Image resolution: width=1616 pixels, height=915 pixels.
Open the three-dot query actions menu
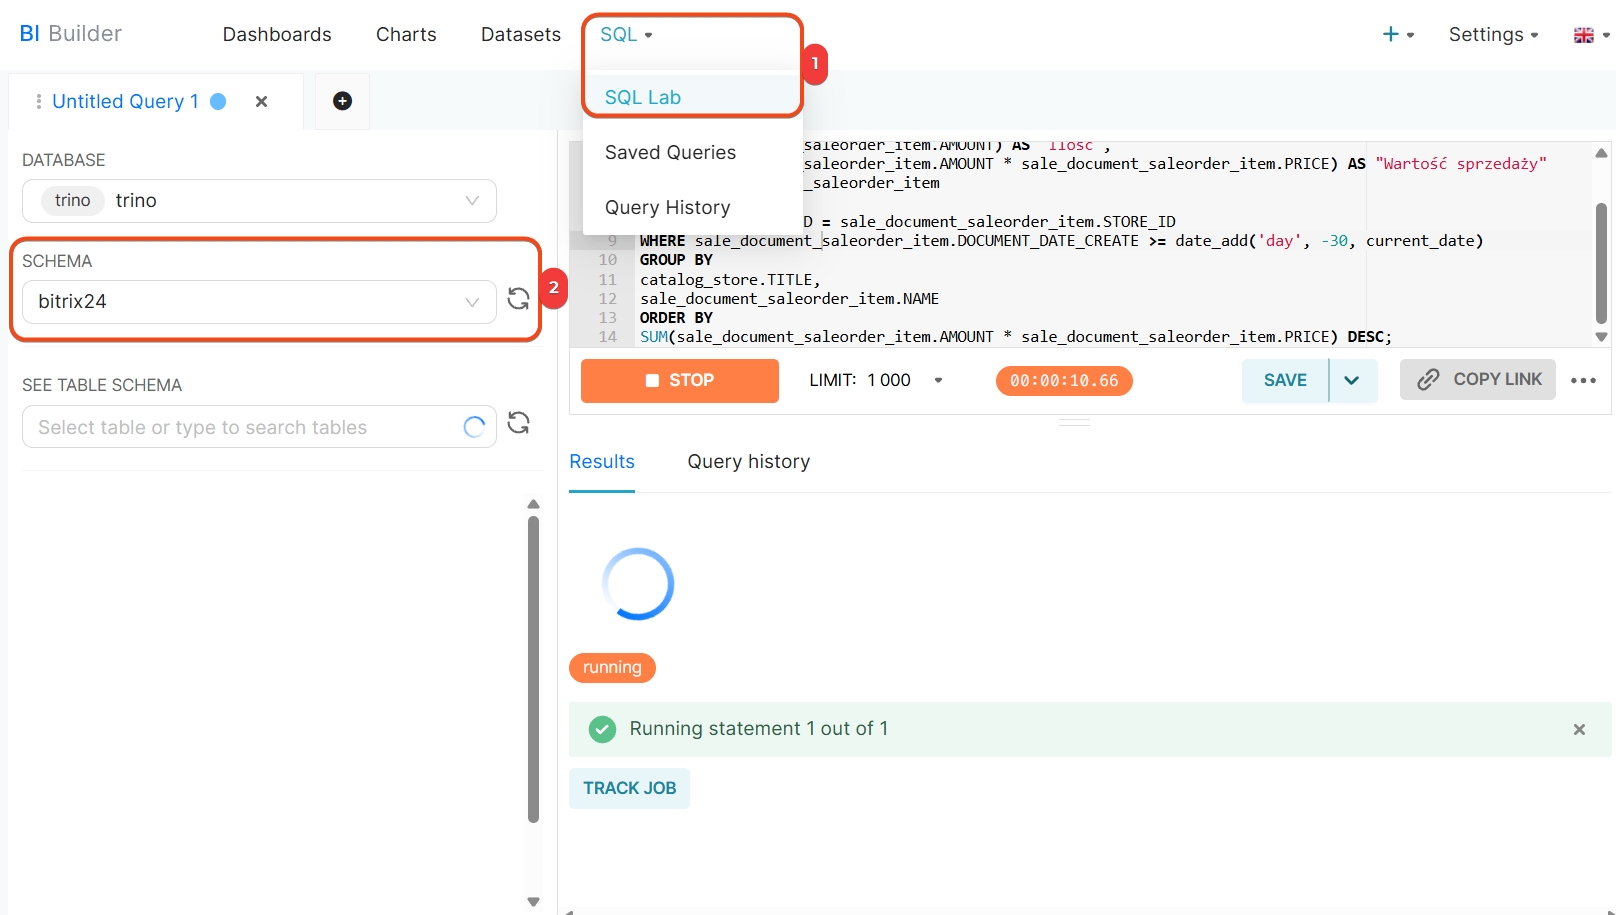(x=1583, y=380)
